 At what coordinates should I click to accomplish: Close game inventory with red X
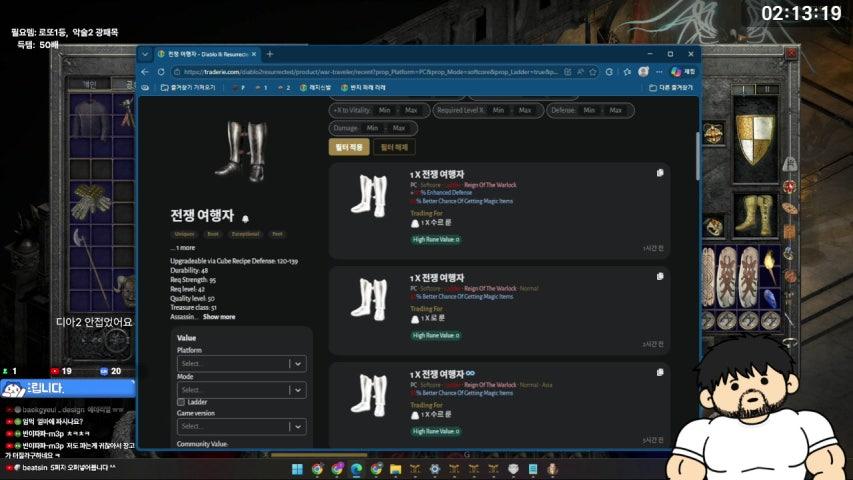click(x=791, y=53)
